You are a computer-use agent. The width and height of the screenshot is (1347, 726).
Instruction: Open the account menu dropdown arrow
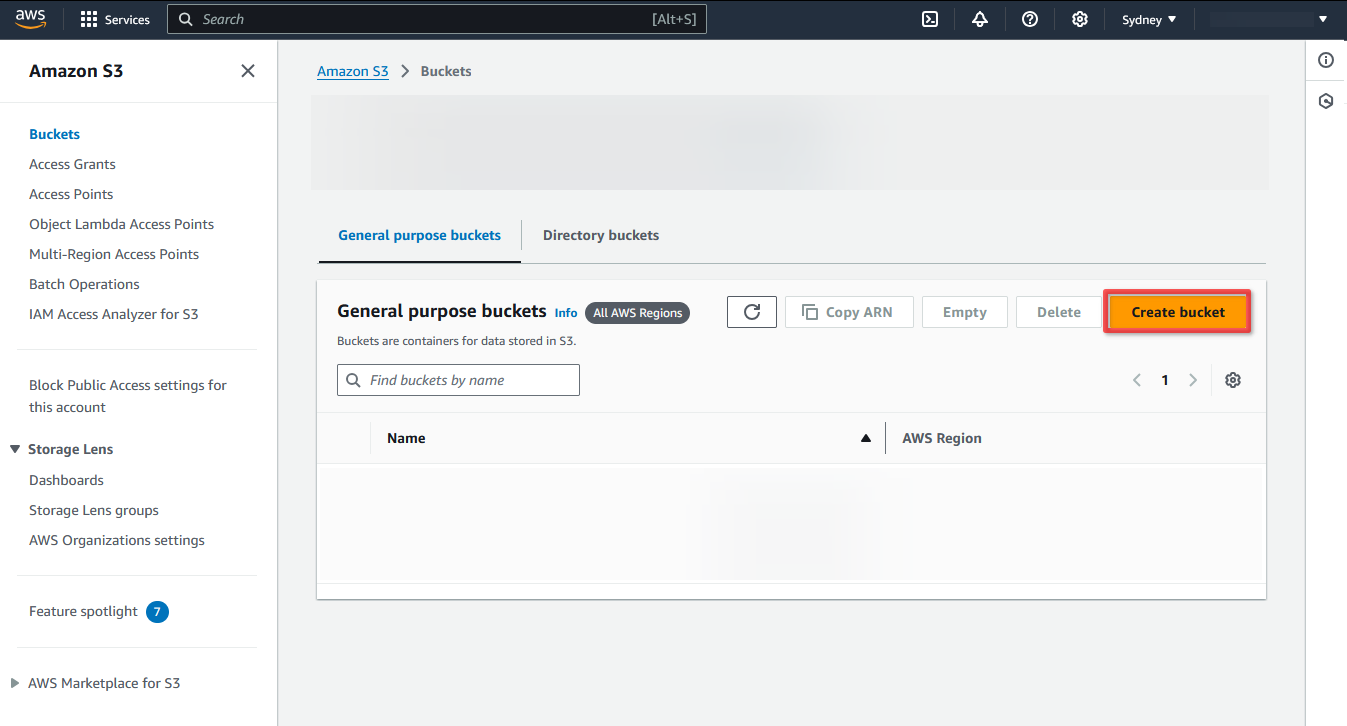coord(1324,19)
